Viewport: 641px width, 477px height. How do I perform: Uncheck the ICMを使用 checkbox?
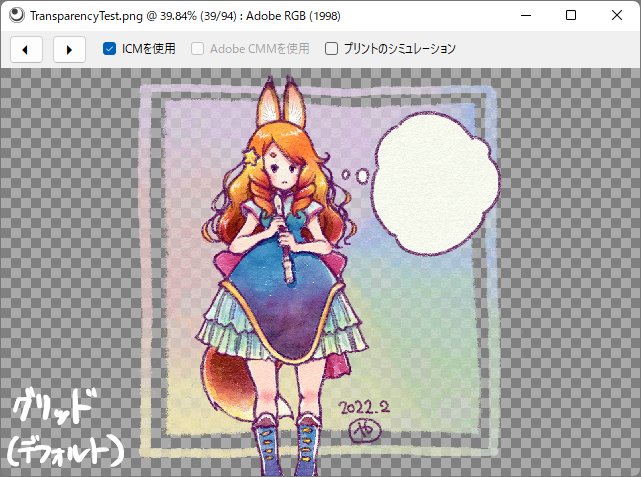[x=109, y=49]
